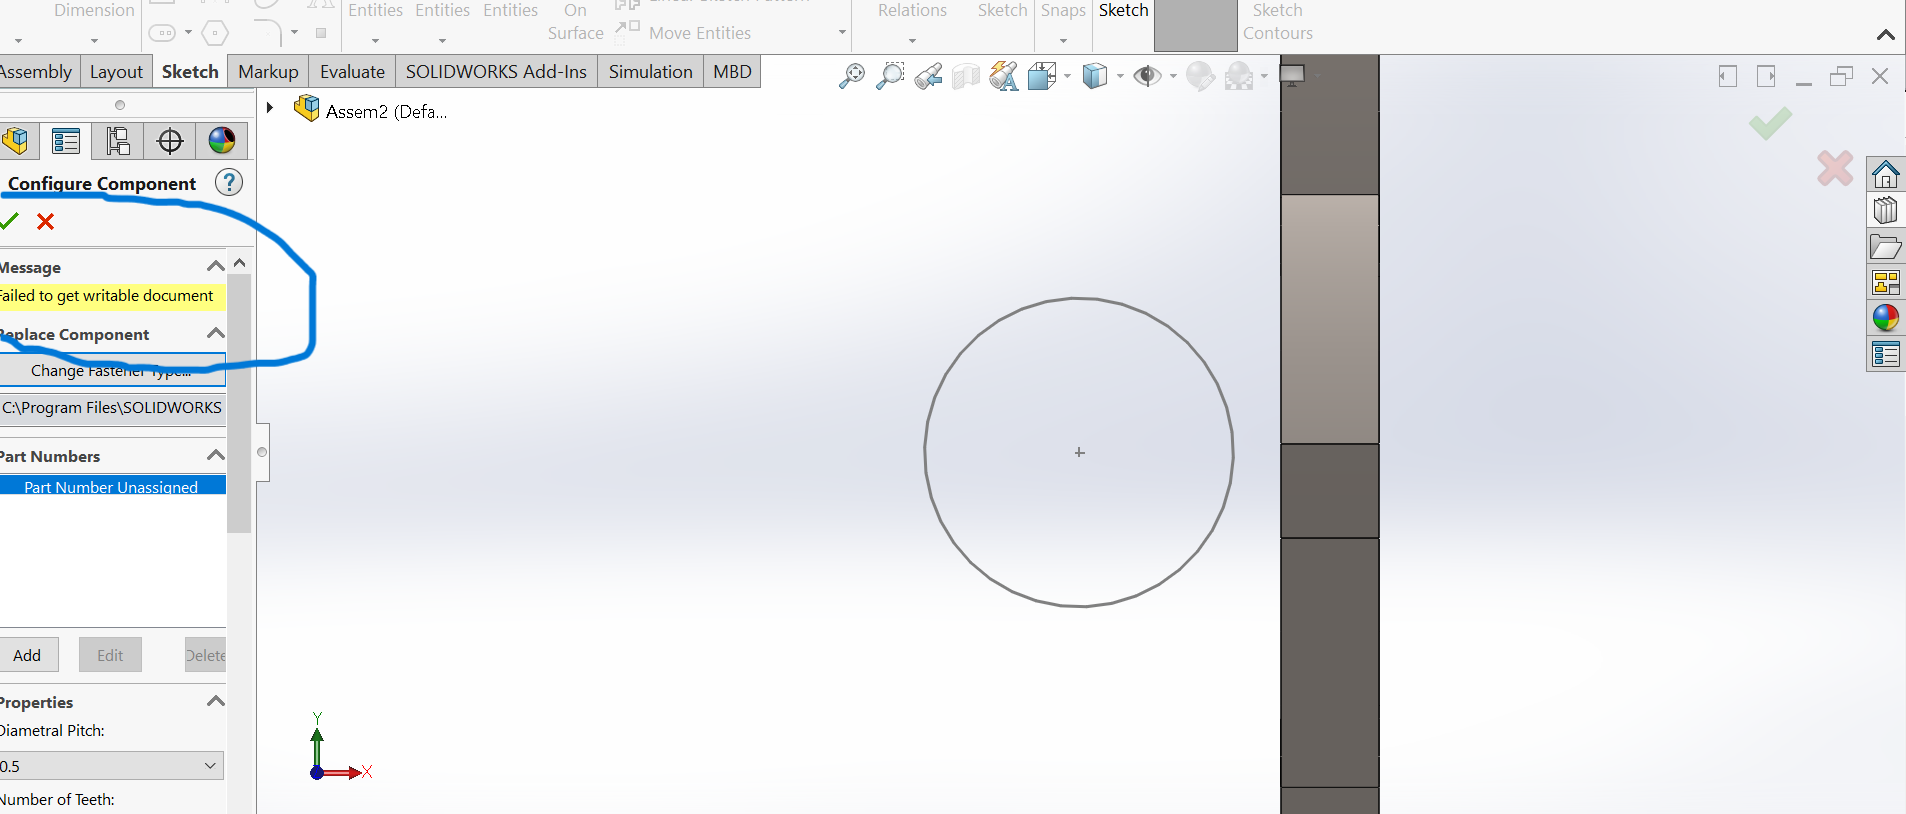
Task: Select Straight Slot sketch tool
Action: point(163,33)
